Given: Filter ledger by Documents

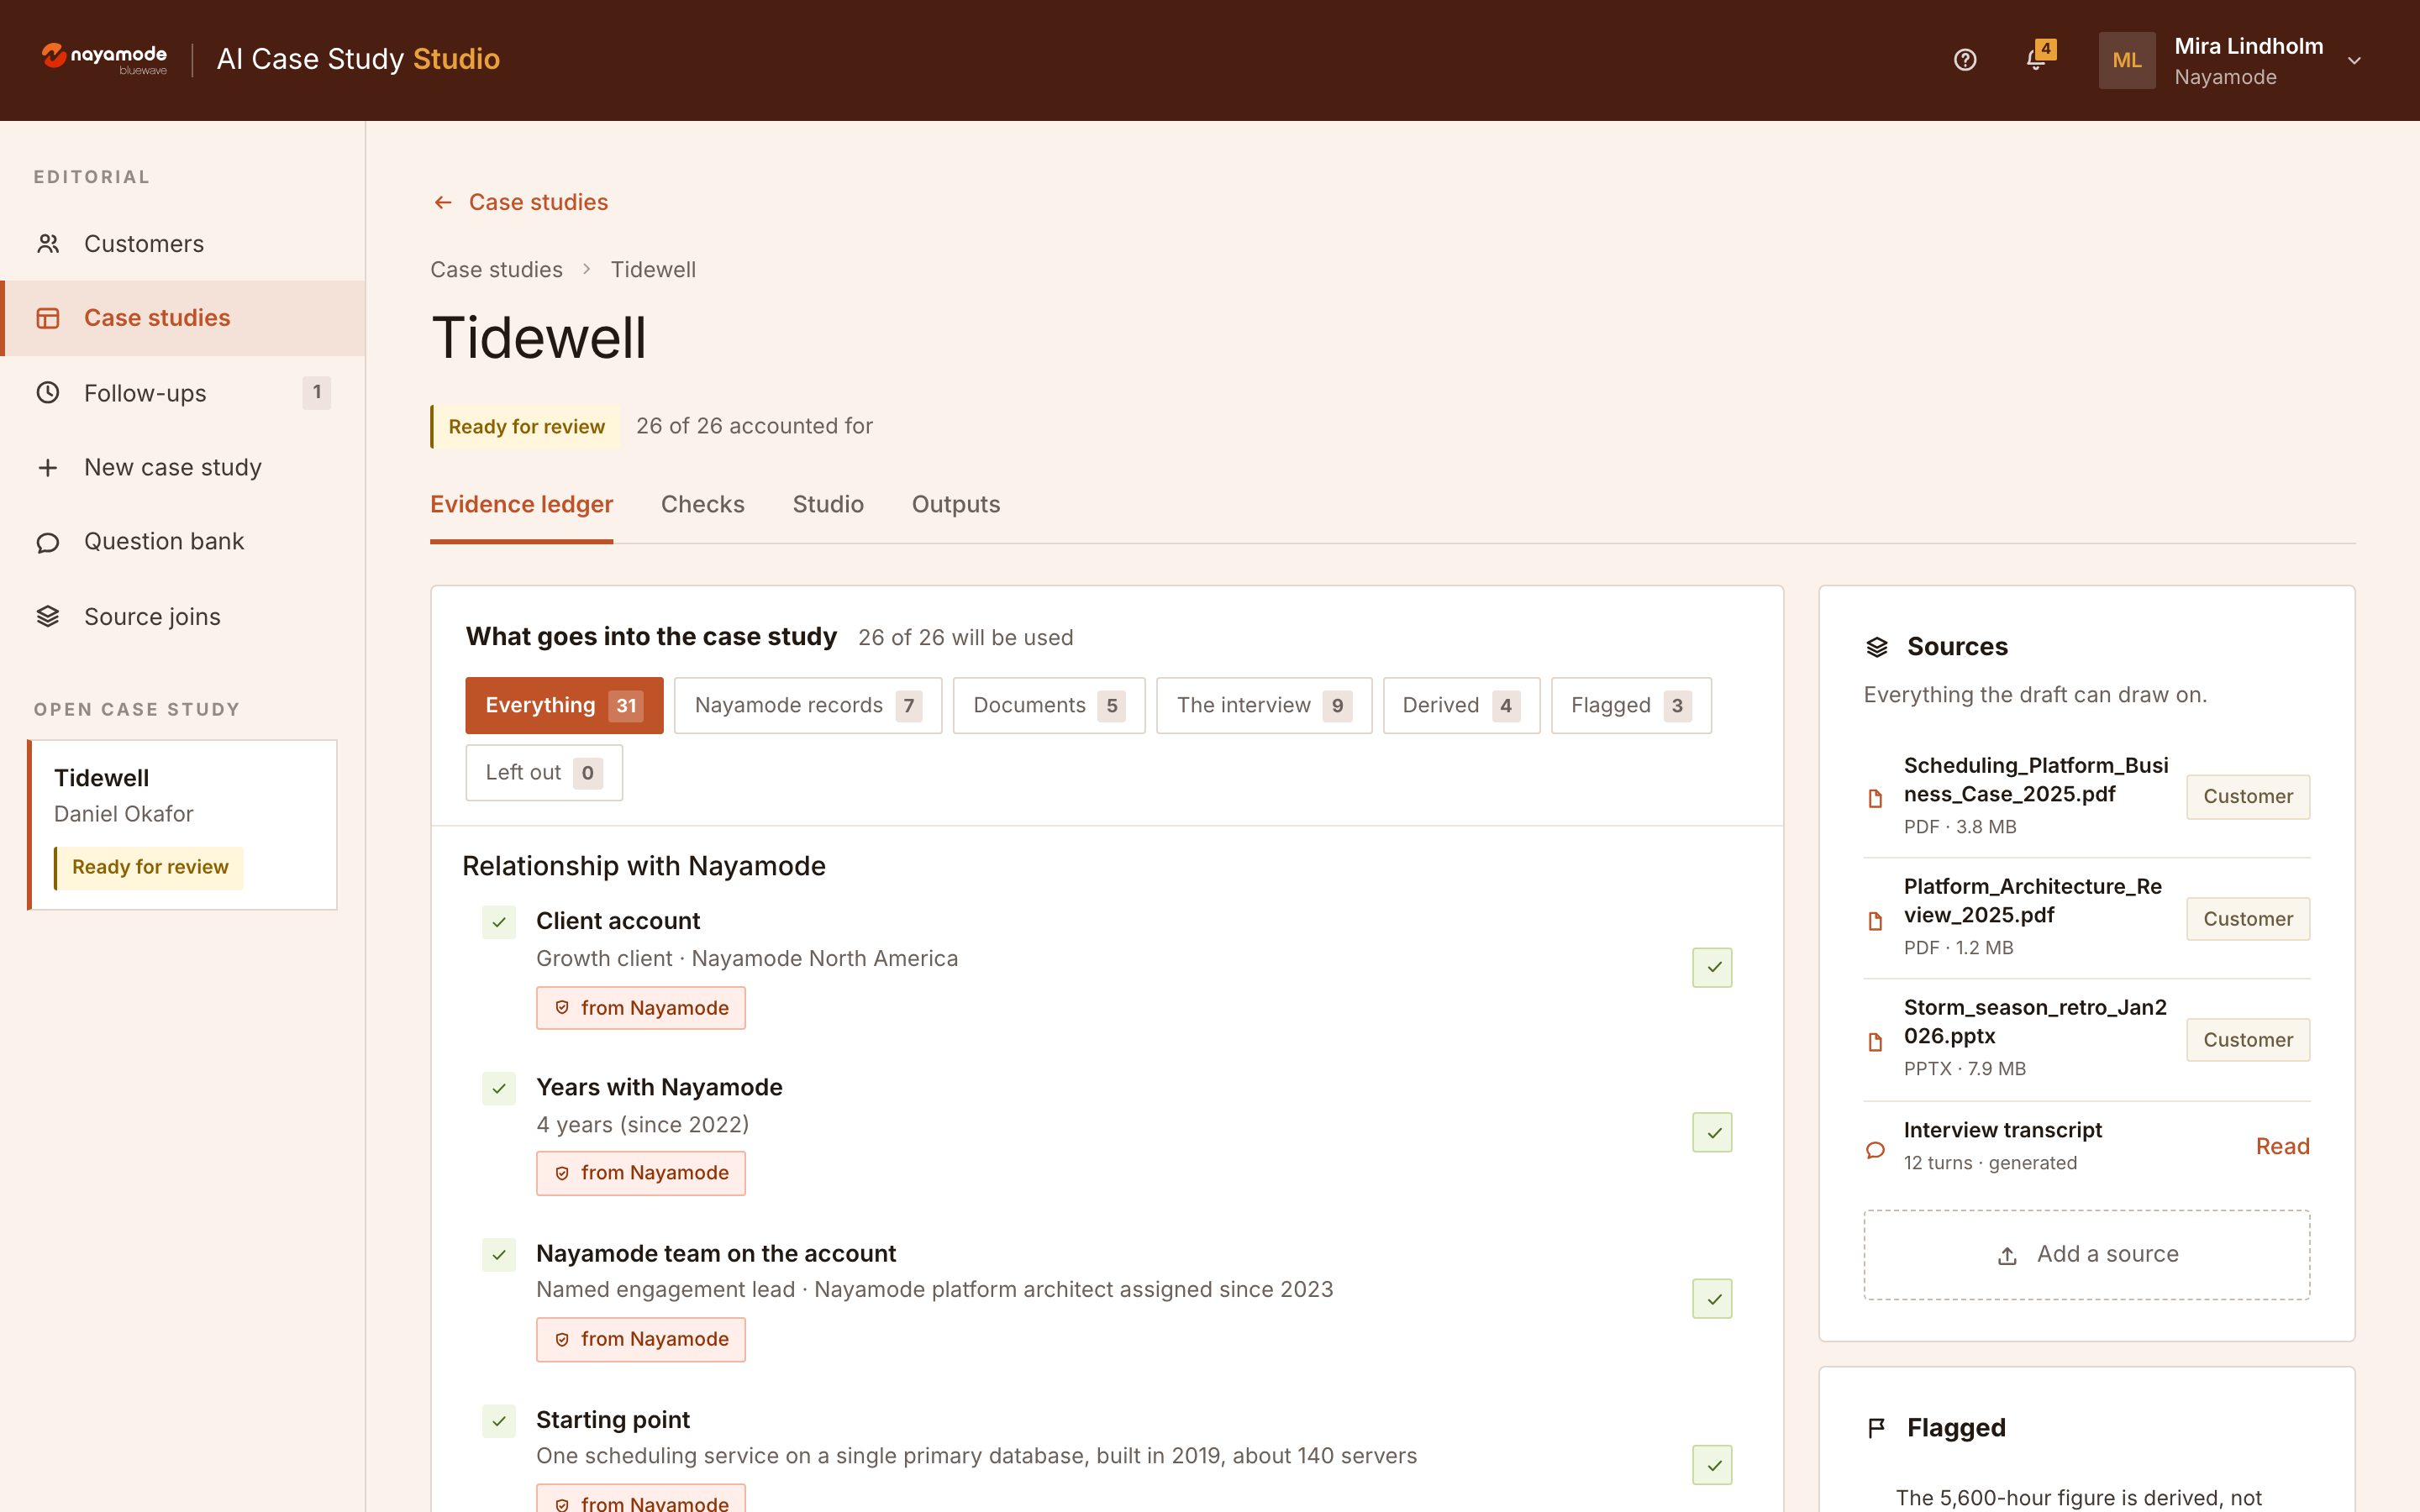Looking at the screenshot, I should click(x=1049, y=705).
